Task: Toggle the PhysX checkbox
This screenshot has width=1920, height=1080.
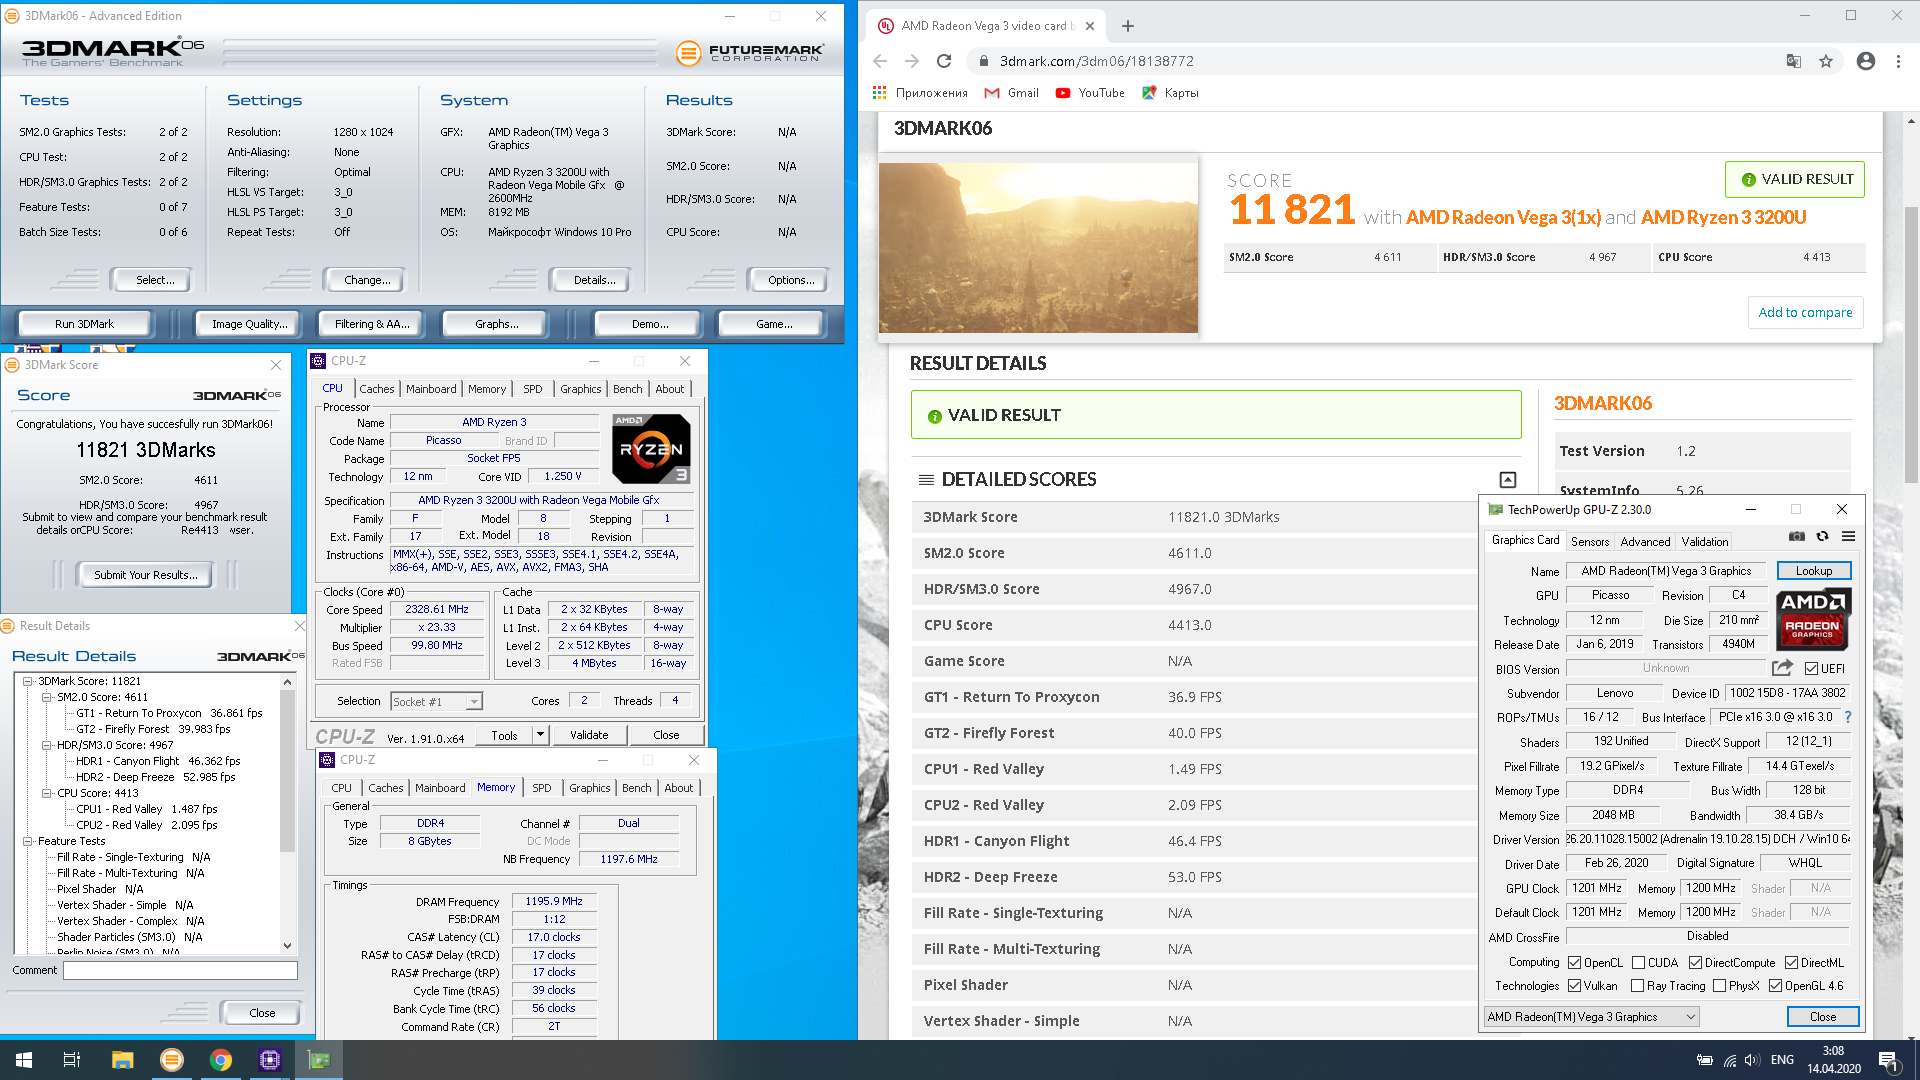Action: [1719, 986]
